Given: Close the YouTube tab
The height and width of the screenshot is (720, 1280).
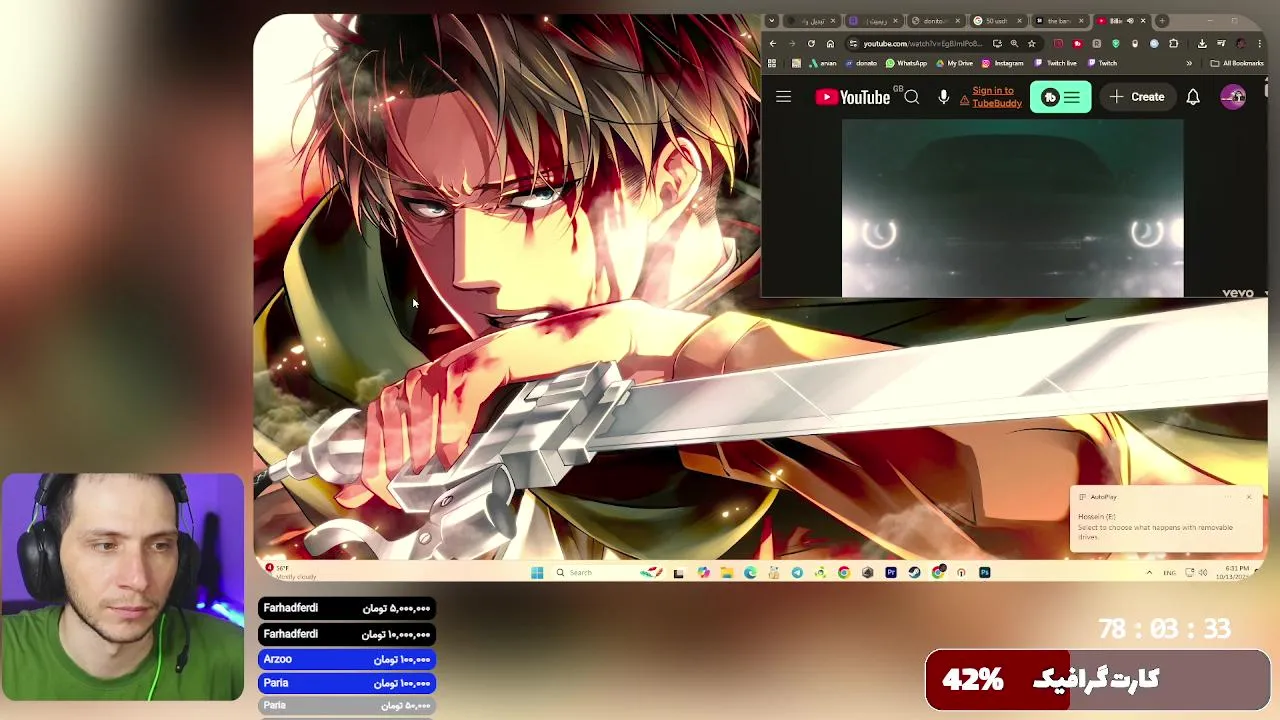Looking at the screenshot, I should point(1143,21).
